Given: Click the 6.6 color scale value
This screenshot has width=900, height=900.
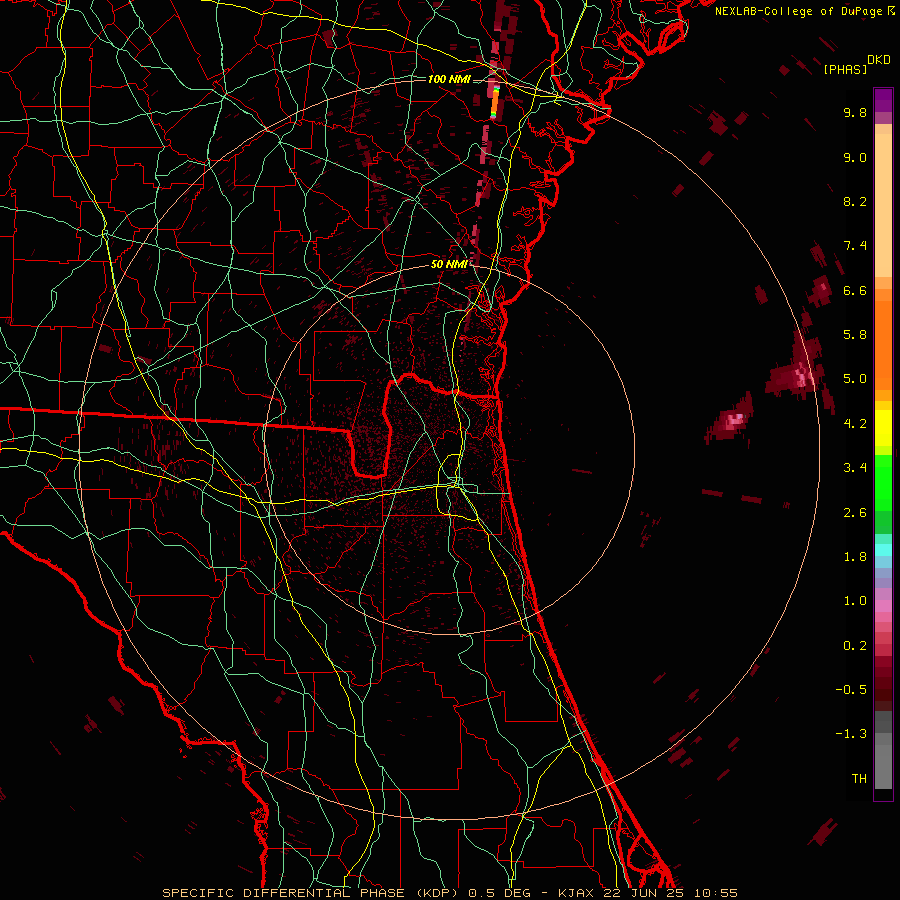Looking at the screenshot, I should [855, 290].
